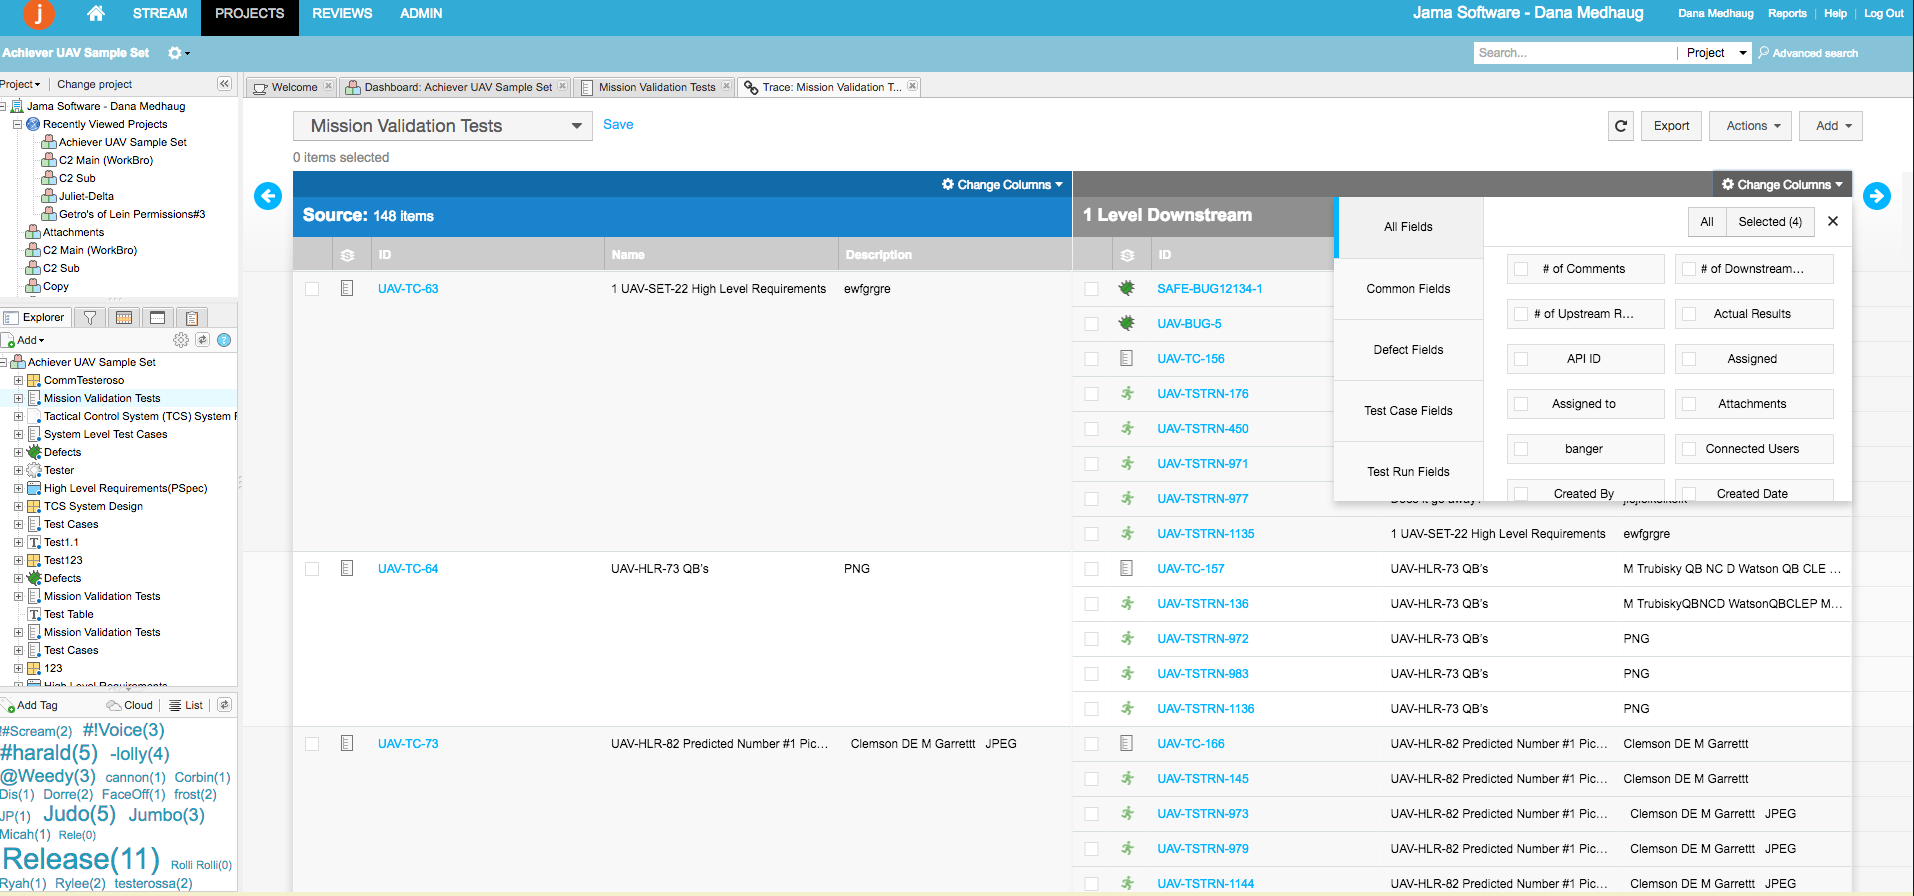Open Explorer help question icon
The width and height of the screenshot is (1914, 896).
pos(224,340)
